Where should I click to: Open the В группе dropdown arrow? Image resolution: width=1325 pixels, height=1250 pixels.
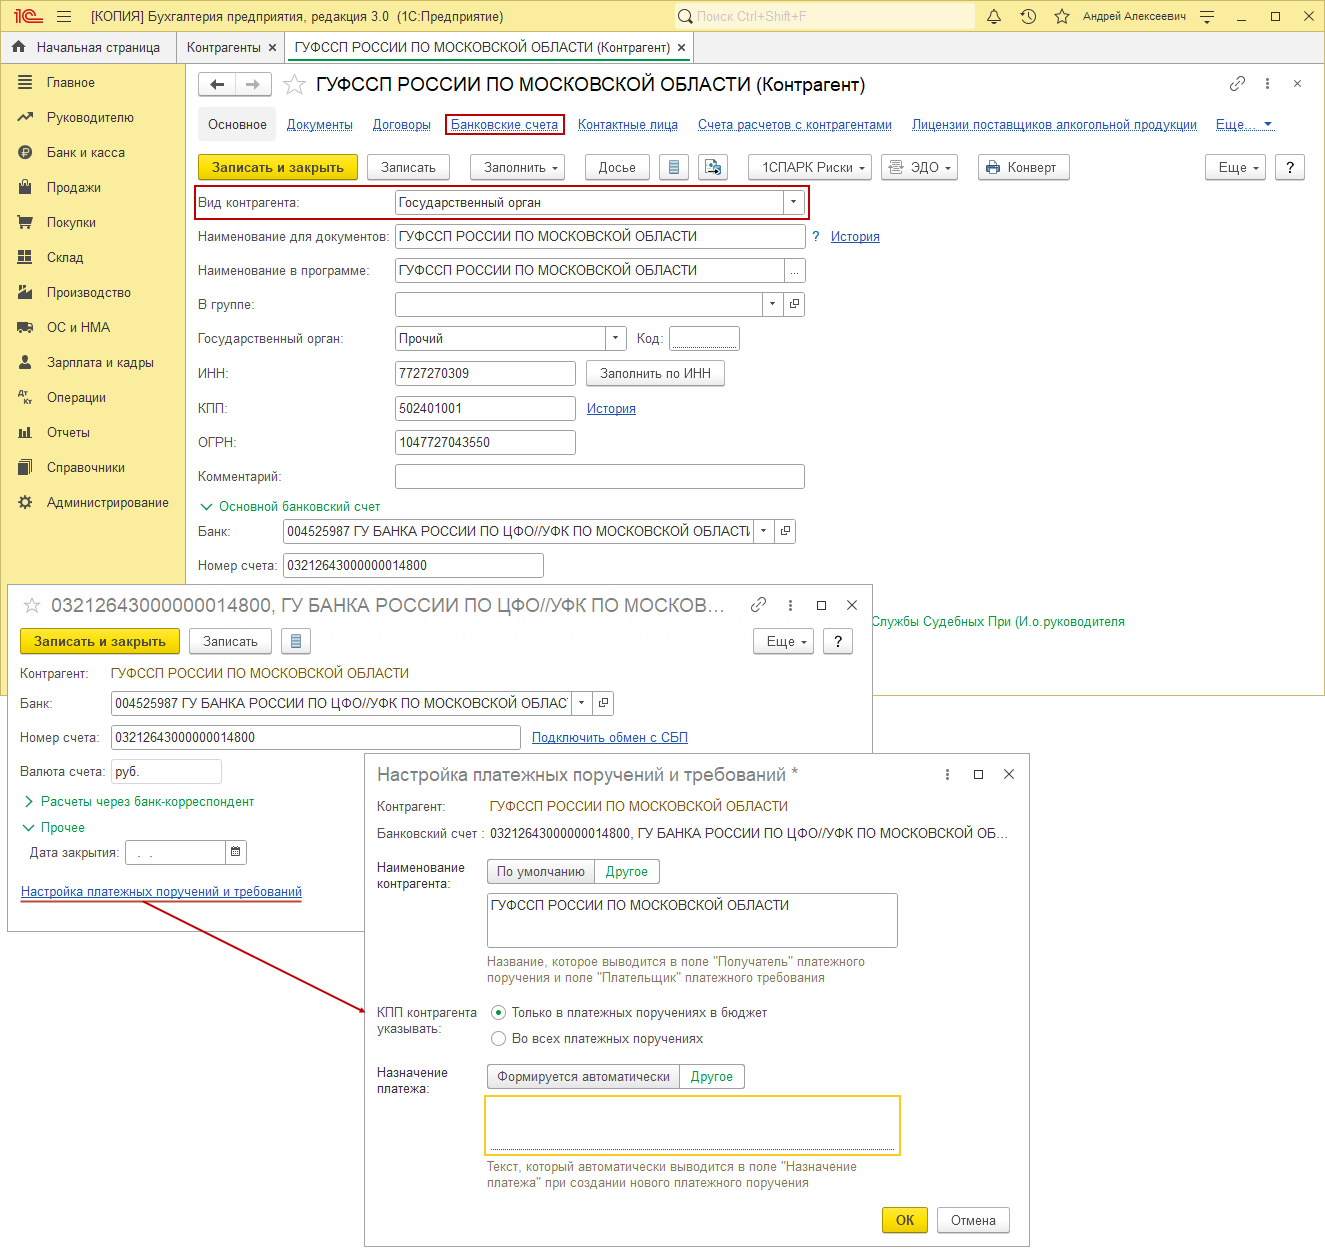click(x=773, y=304)
